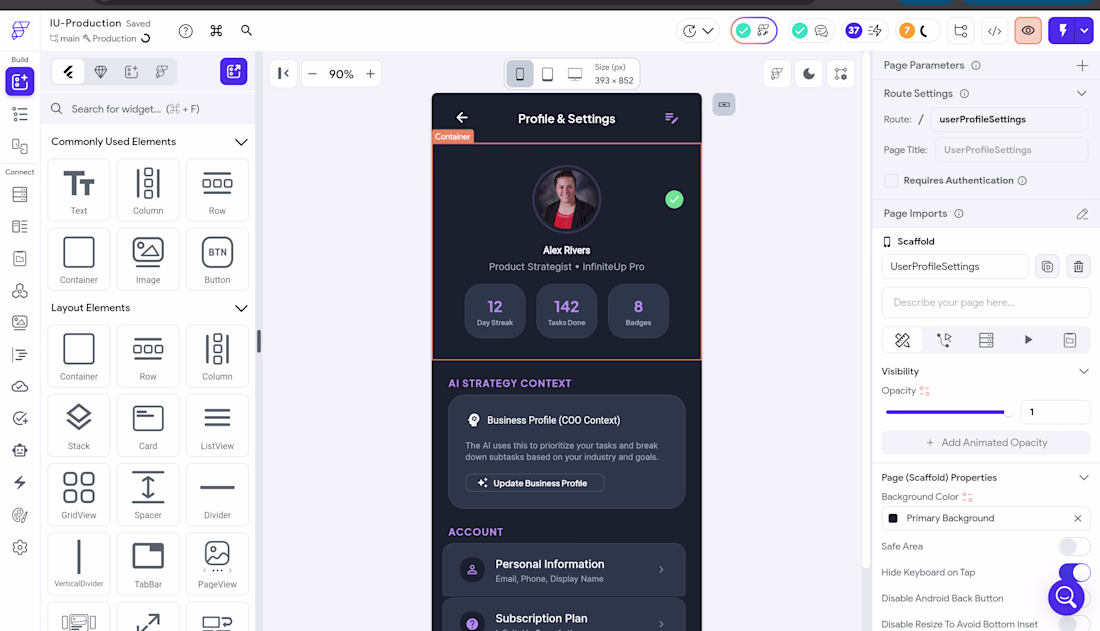Image resolution: width=1100 pixels, height=631 pixels.
Task: Toggle Hide Keyboard on Tap switch
Action: (x=1073, y=572)
